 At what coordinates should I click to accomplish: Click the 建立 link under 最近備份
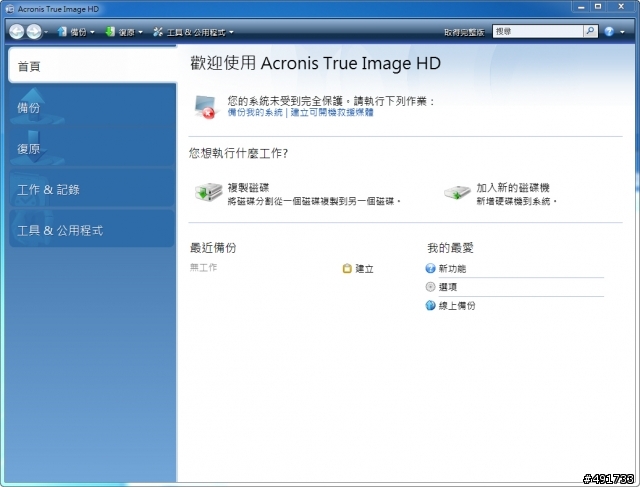[364, 269]
